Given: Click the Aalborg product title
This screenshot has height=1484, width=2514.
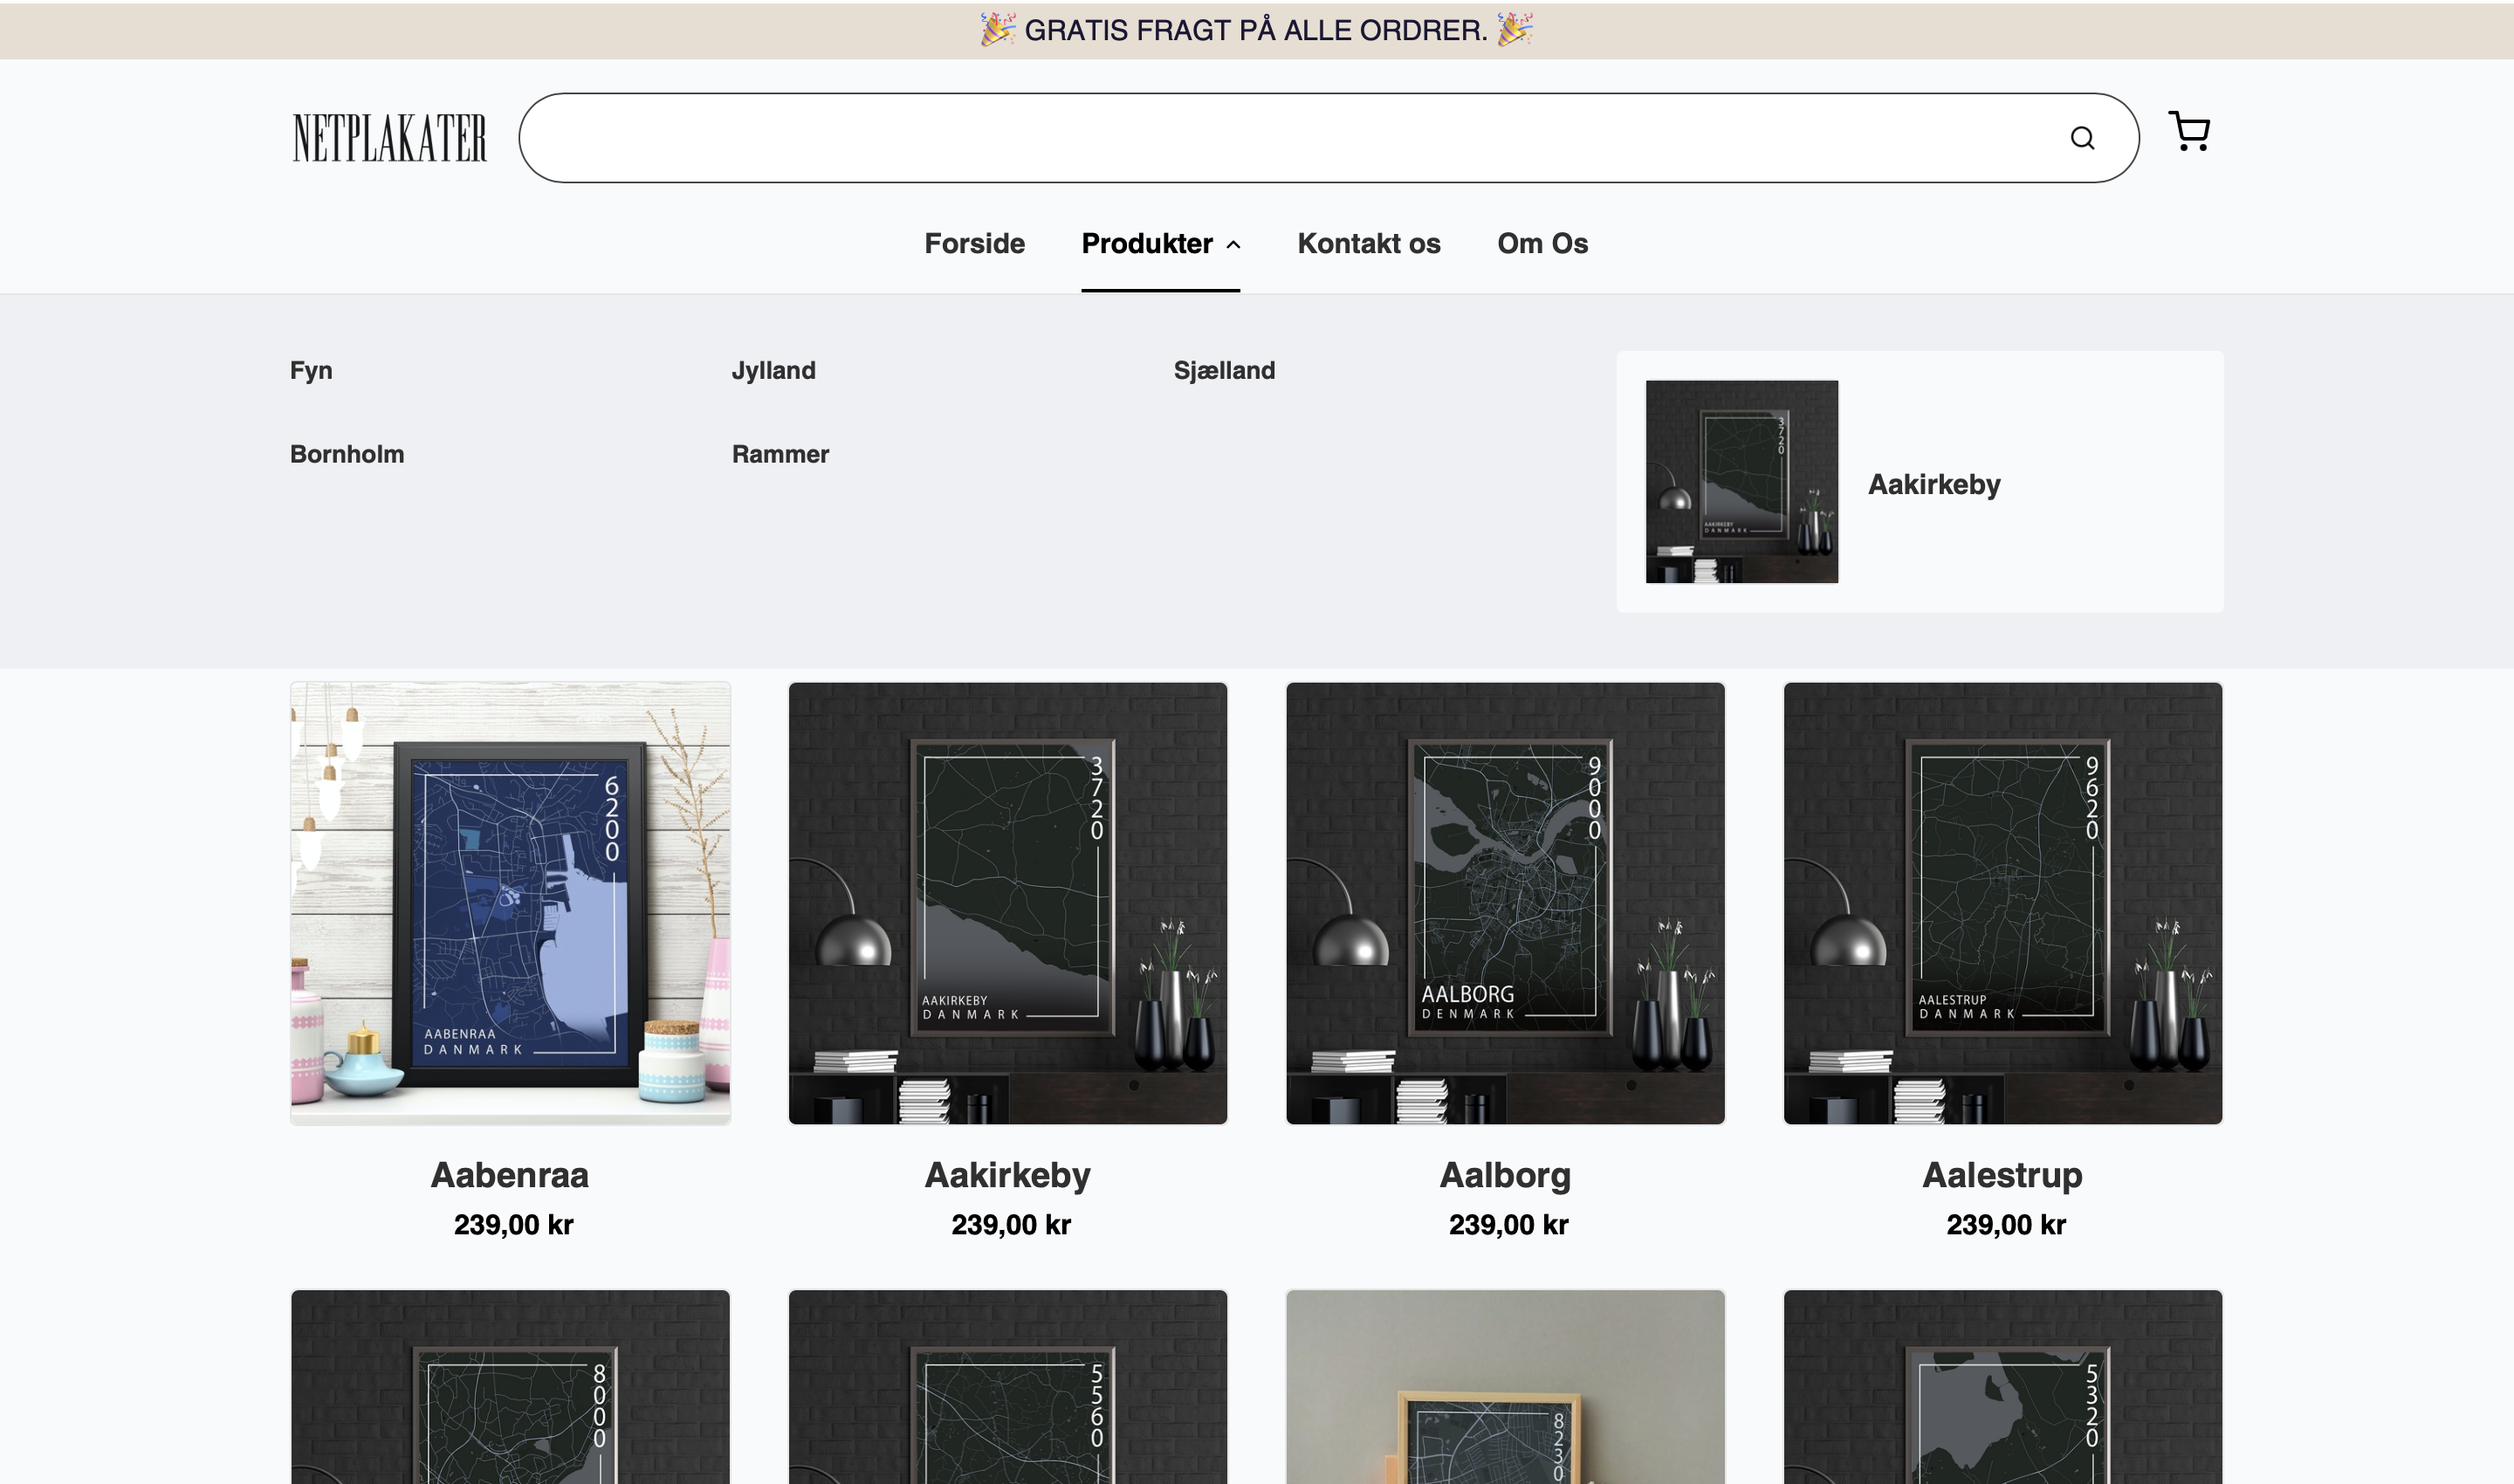Looking at the screenshot, I should click(x=1505, y=1175).
